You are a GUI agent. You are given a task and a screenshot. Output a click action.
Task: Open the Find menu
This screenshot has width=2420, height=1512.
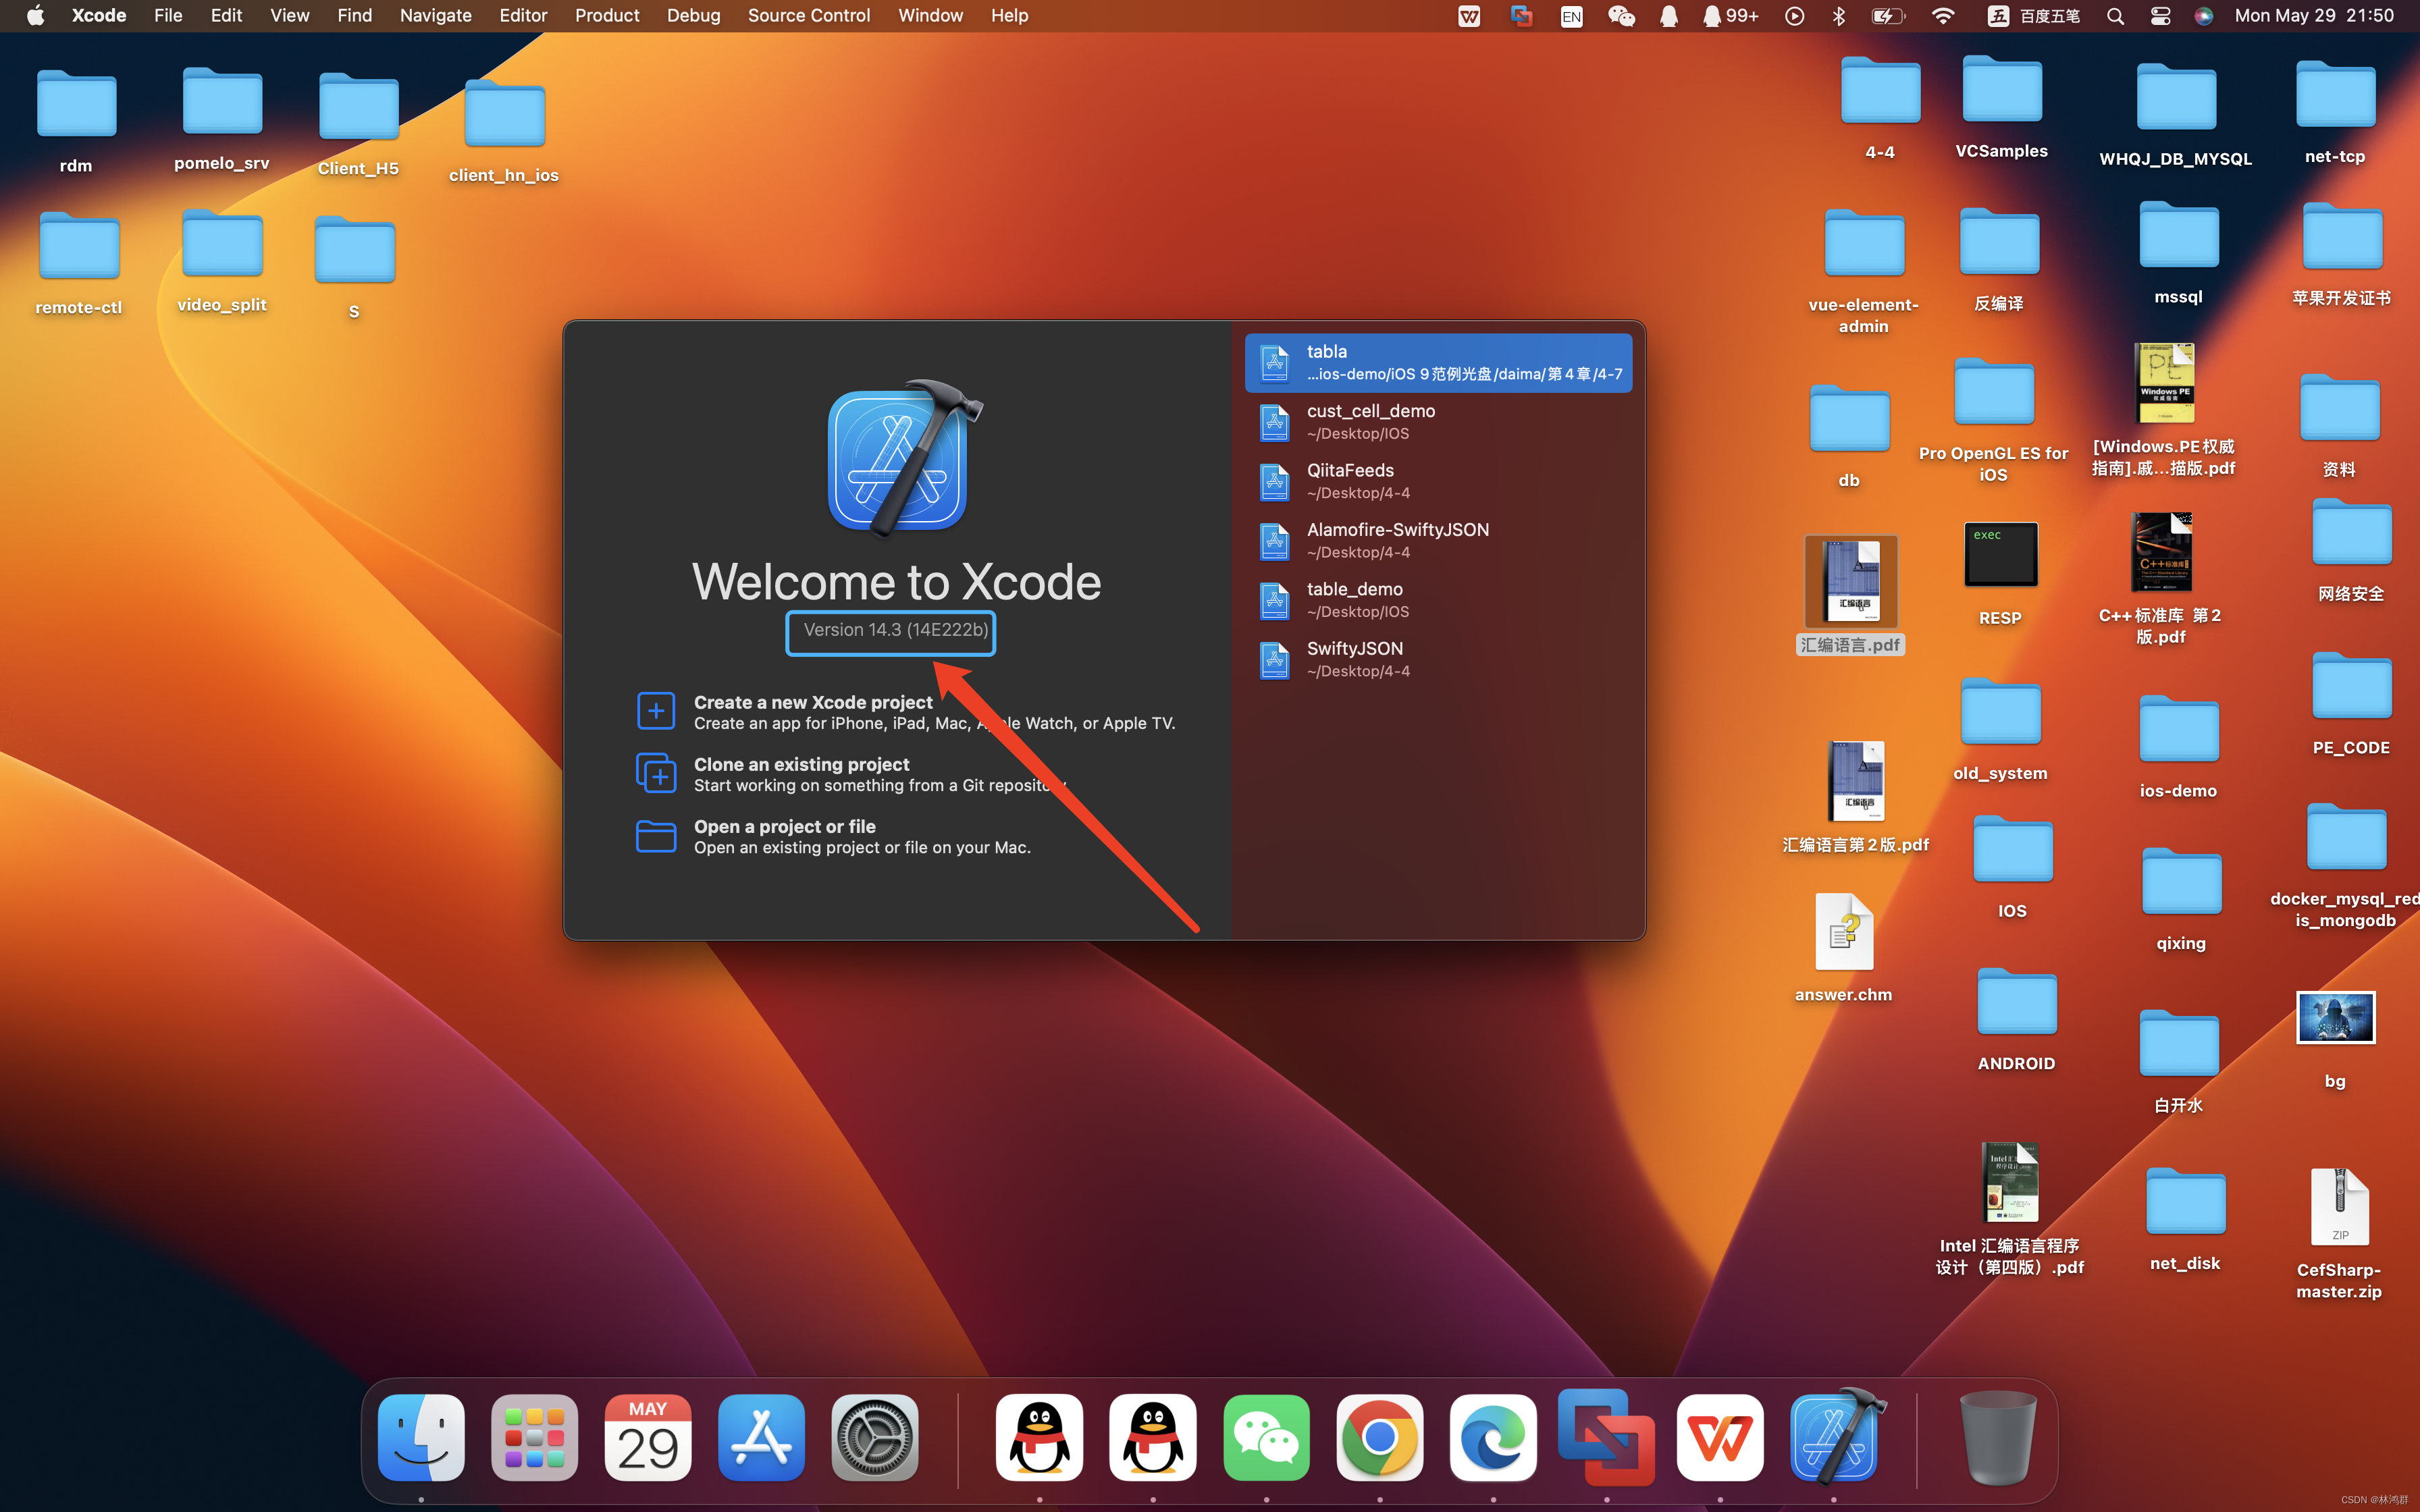coord(354,15)
